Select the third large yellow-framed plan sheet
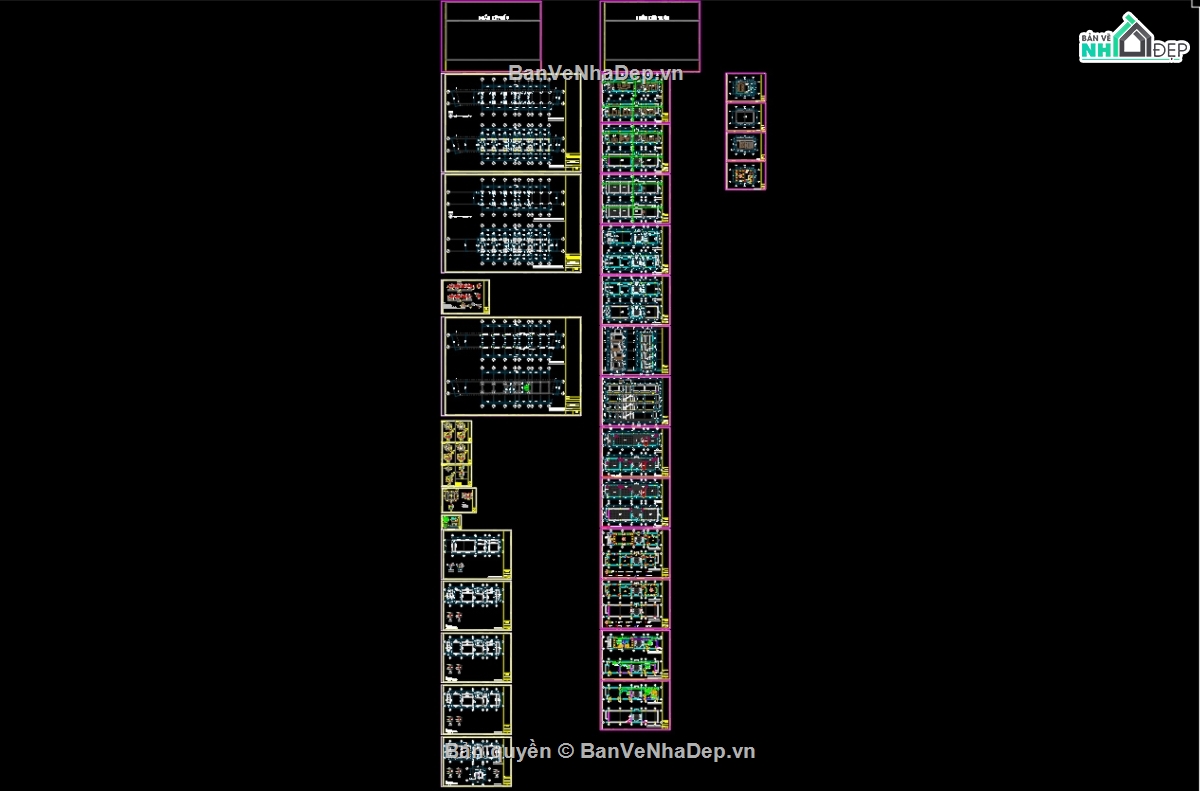Screen dimensions: 1200x791 tap(511, 366)
